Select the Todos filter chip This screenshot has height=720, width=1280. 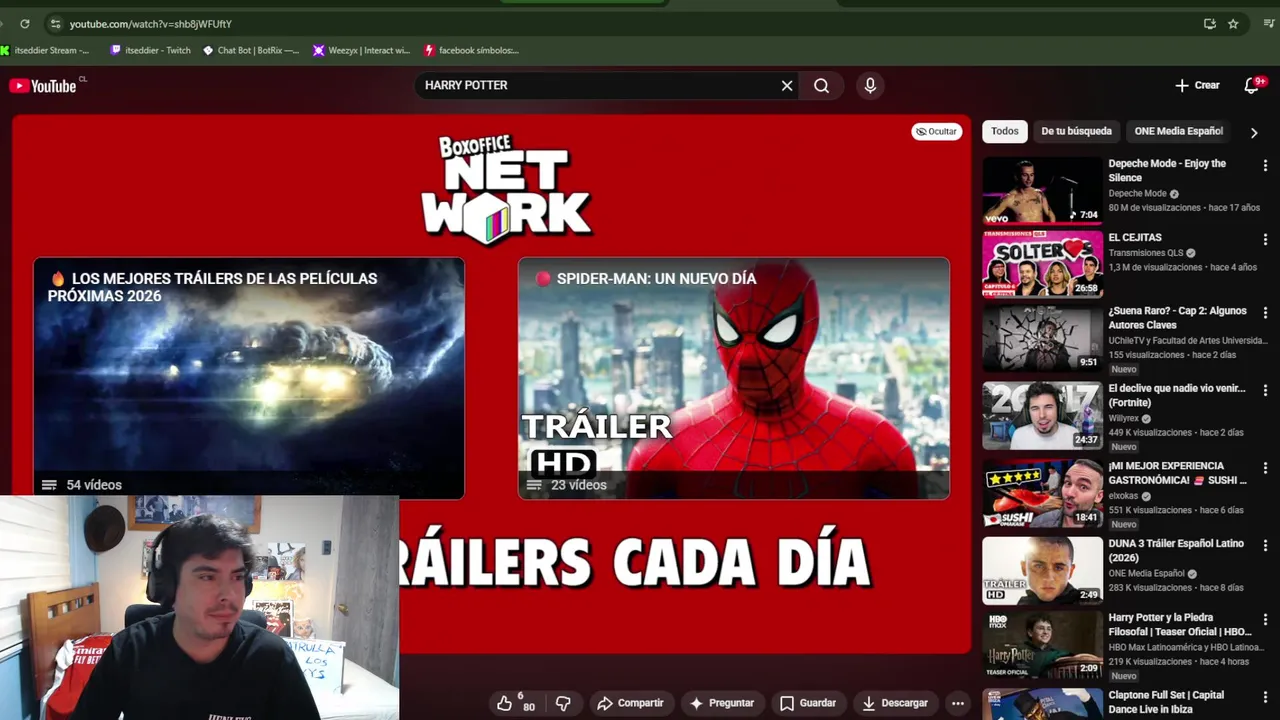(x=1005, y=131)
